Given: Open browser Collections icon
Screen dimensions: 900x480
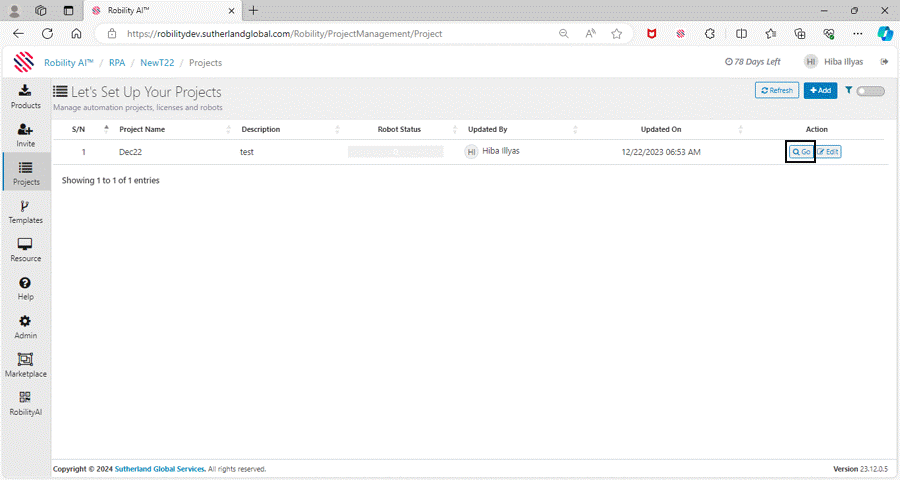Looking at the screenshot, I should [x=800, y=34].
